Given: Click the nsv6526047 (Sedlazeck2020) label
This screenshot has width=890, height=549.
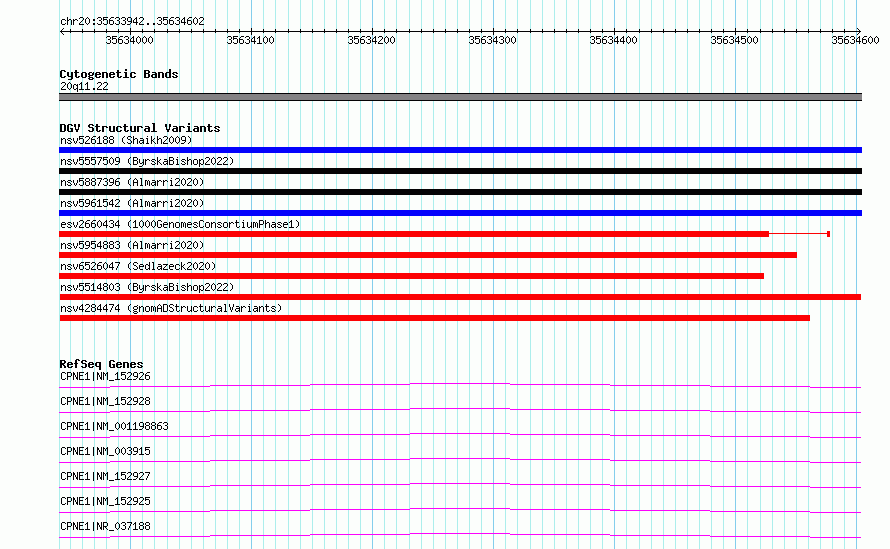Looking at the screenshot, I should click(138, 266).
